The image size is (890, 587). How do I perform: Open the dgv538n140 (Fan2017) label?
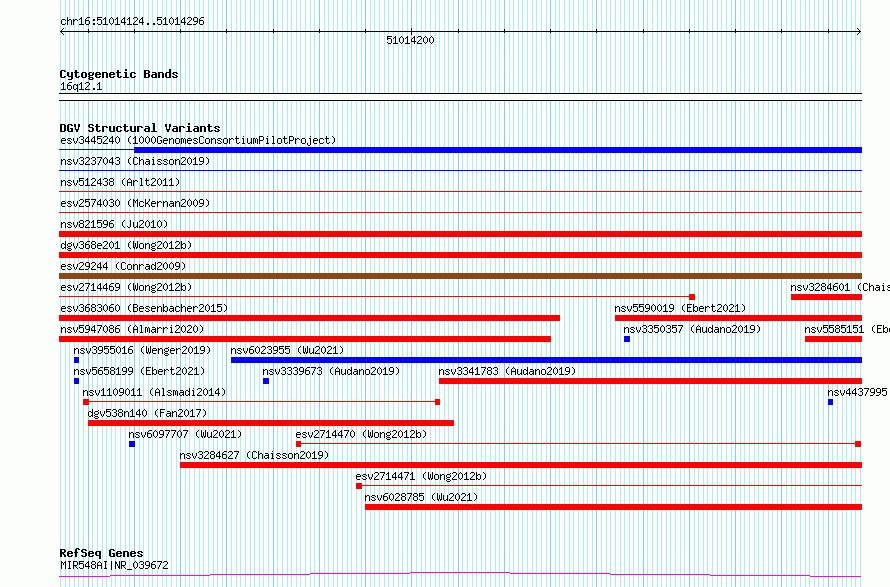coord(148,413)
